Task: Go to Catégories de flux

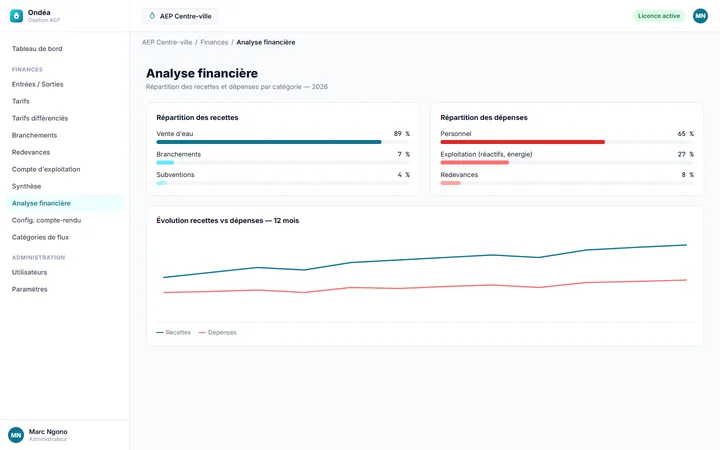Action: (40, 237)
